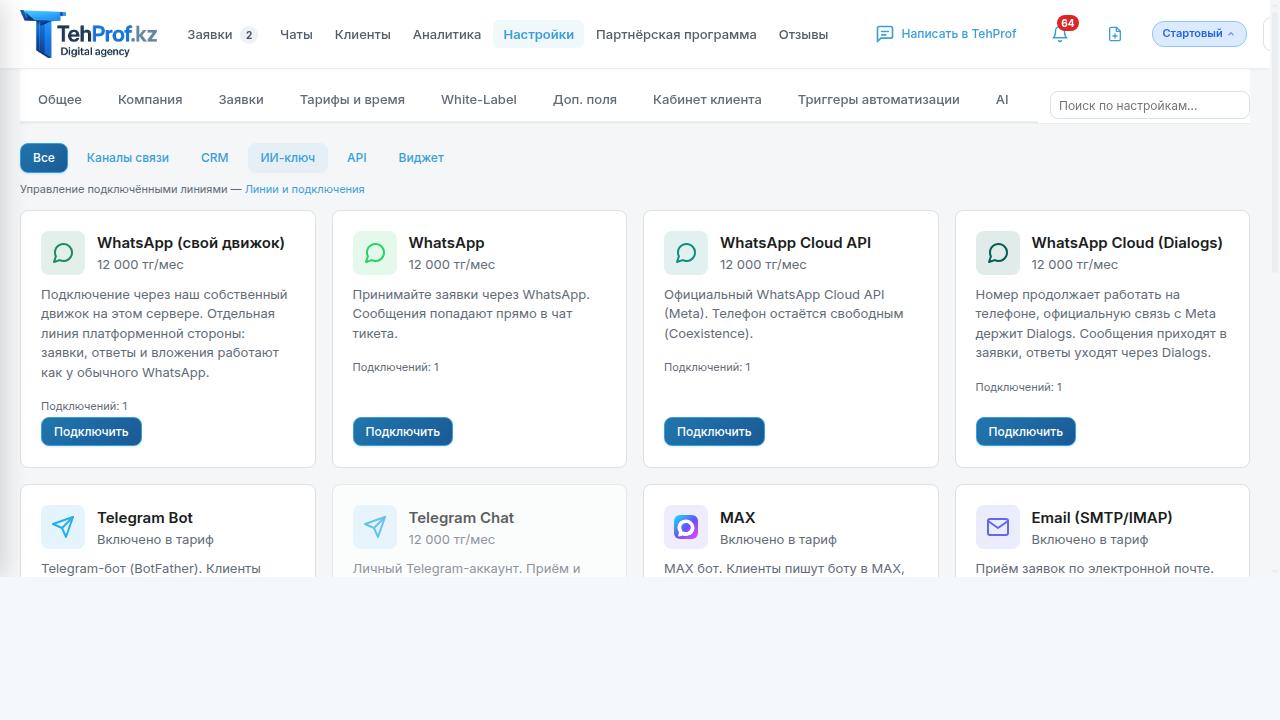Click the Telegram Chat paper plane icon
Viewport: 1280px width, 720px height.
tap(375, 527)
